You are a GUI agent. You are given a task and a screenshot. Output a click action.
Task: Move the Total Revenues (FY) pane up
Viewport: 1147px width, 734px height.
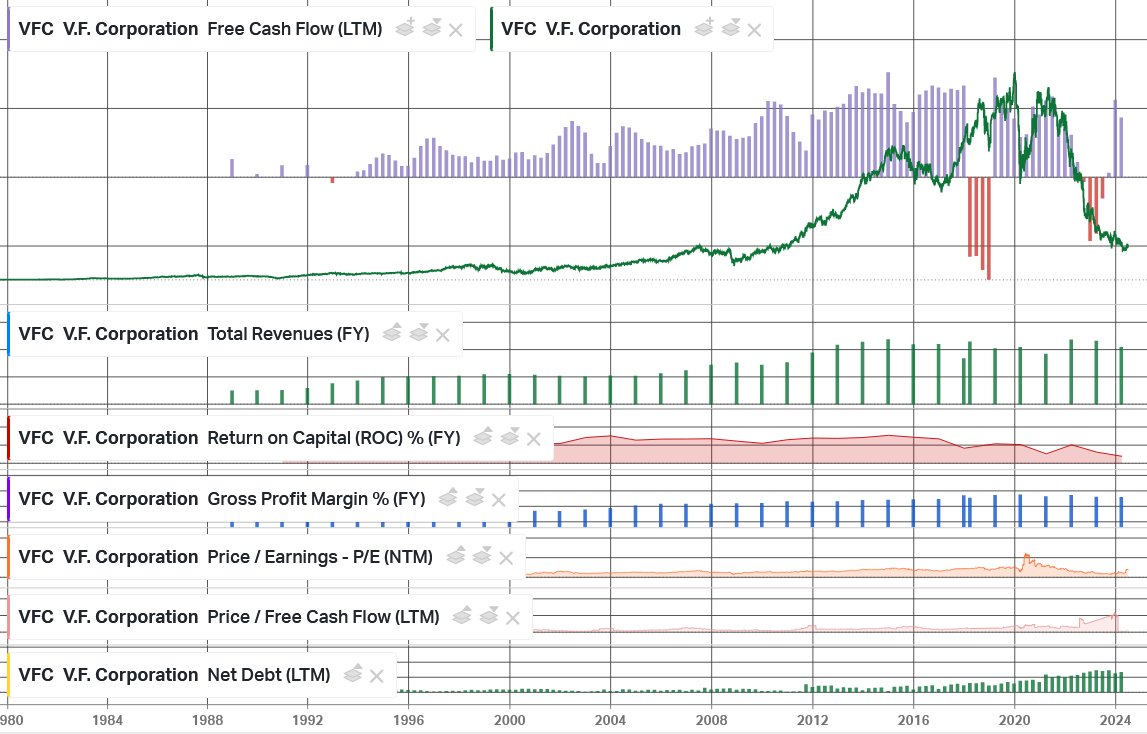(x=392, y=333)
